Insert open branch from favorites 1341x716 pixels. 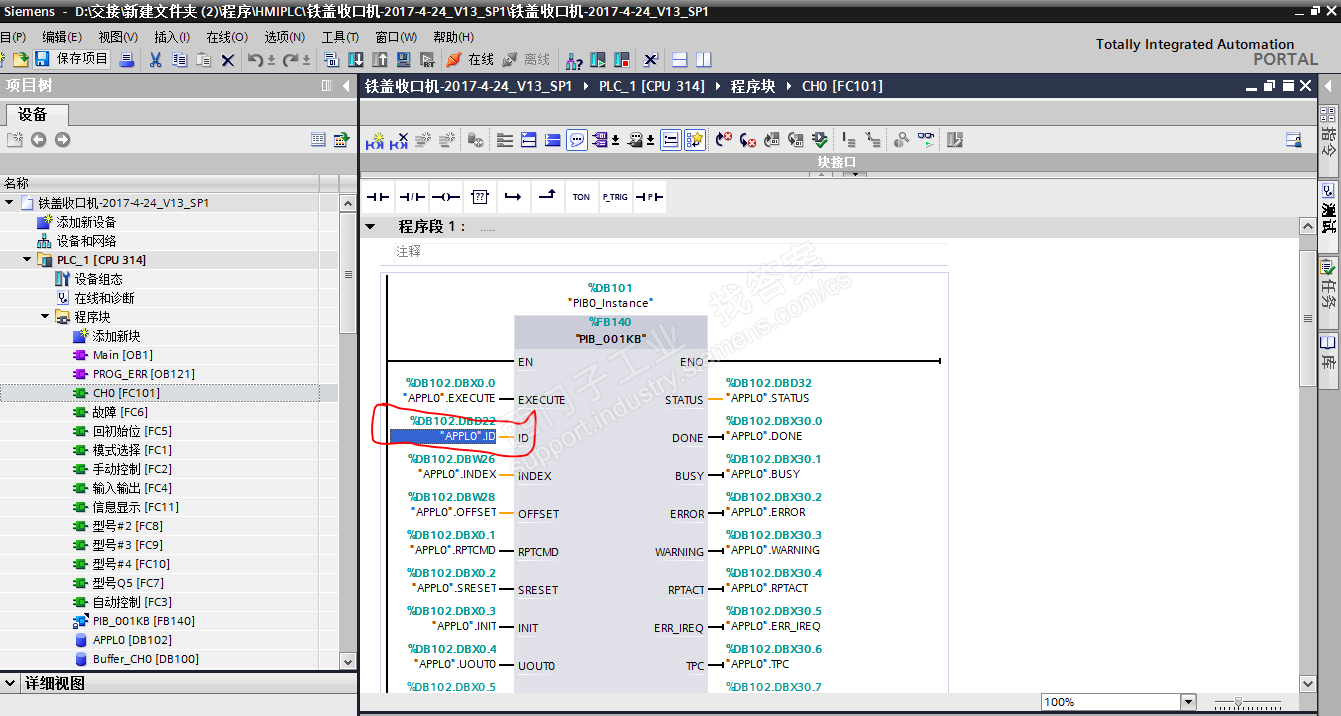[513, 197]
